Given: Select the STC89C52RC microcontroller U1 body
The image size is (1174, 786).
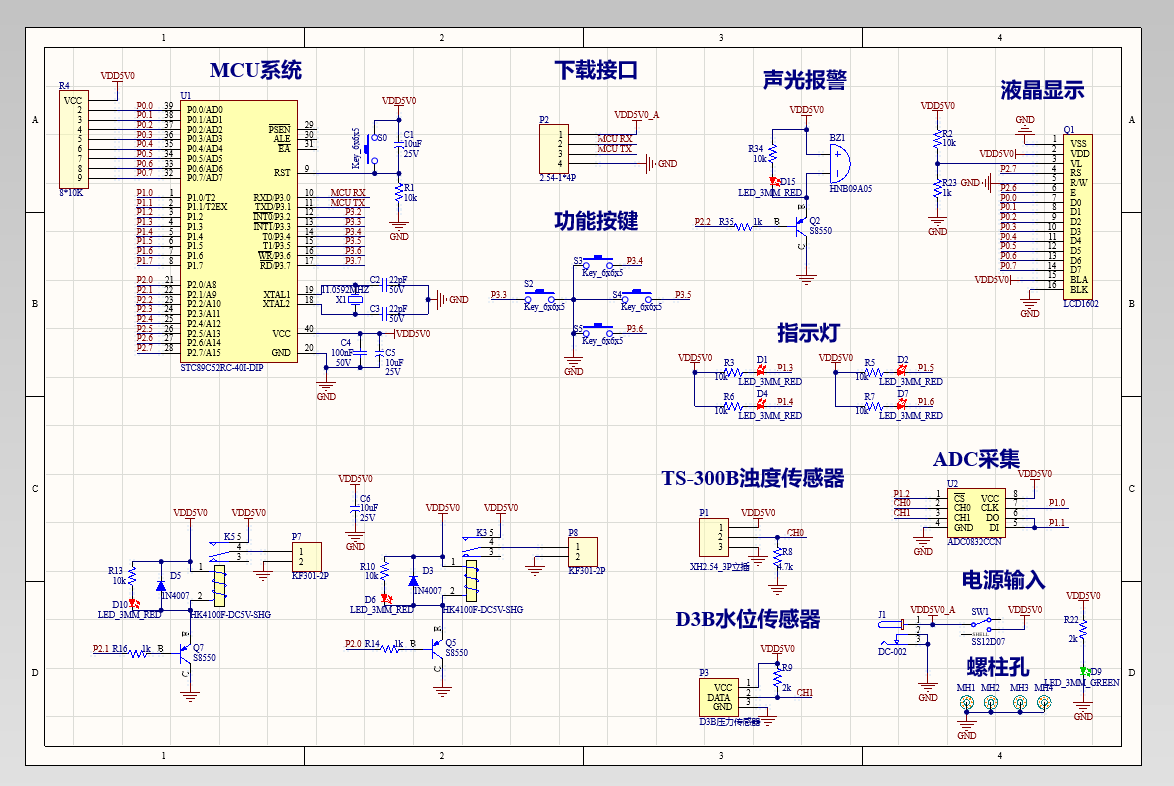Looking at the screenshot, I should click(x=240, y=231).
